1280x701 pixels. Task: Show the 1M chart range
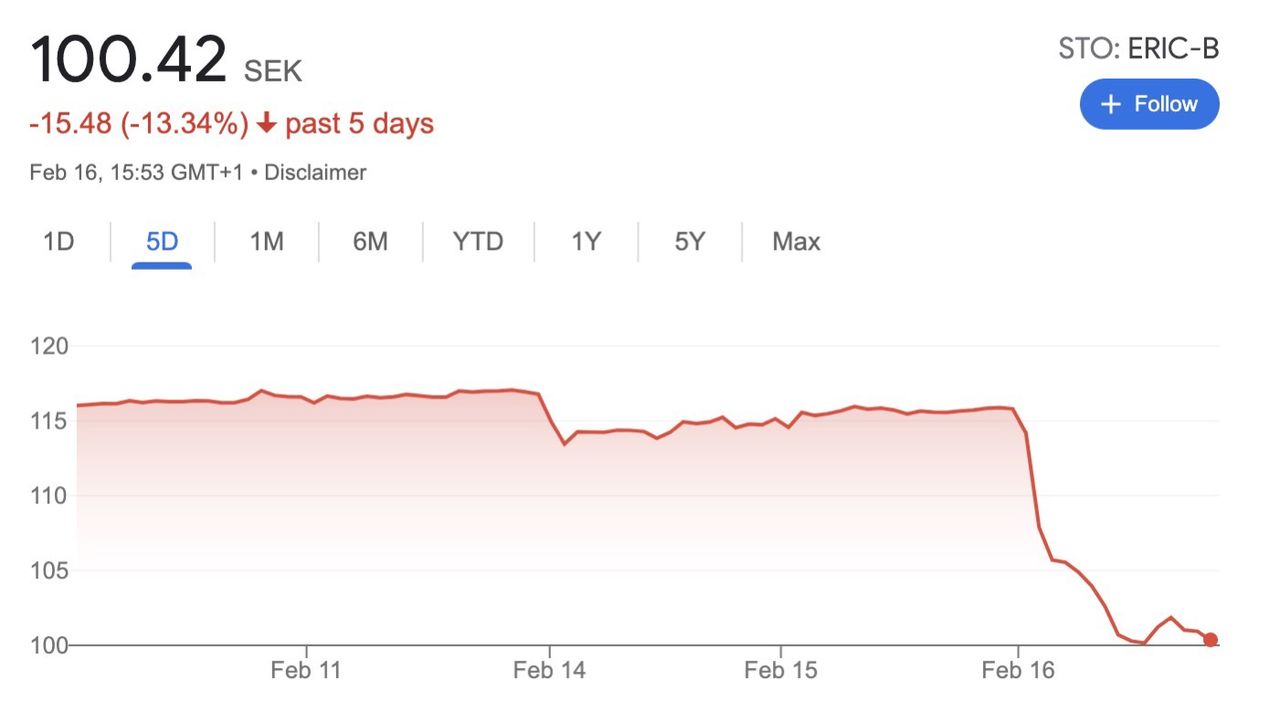pos(267,242)
